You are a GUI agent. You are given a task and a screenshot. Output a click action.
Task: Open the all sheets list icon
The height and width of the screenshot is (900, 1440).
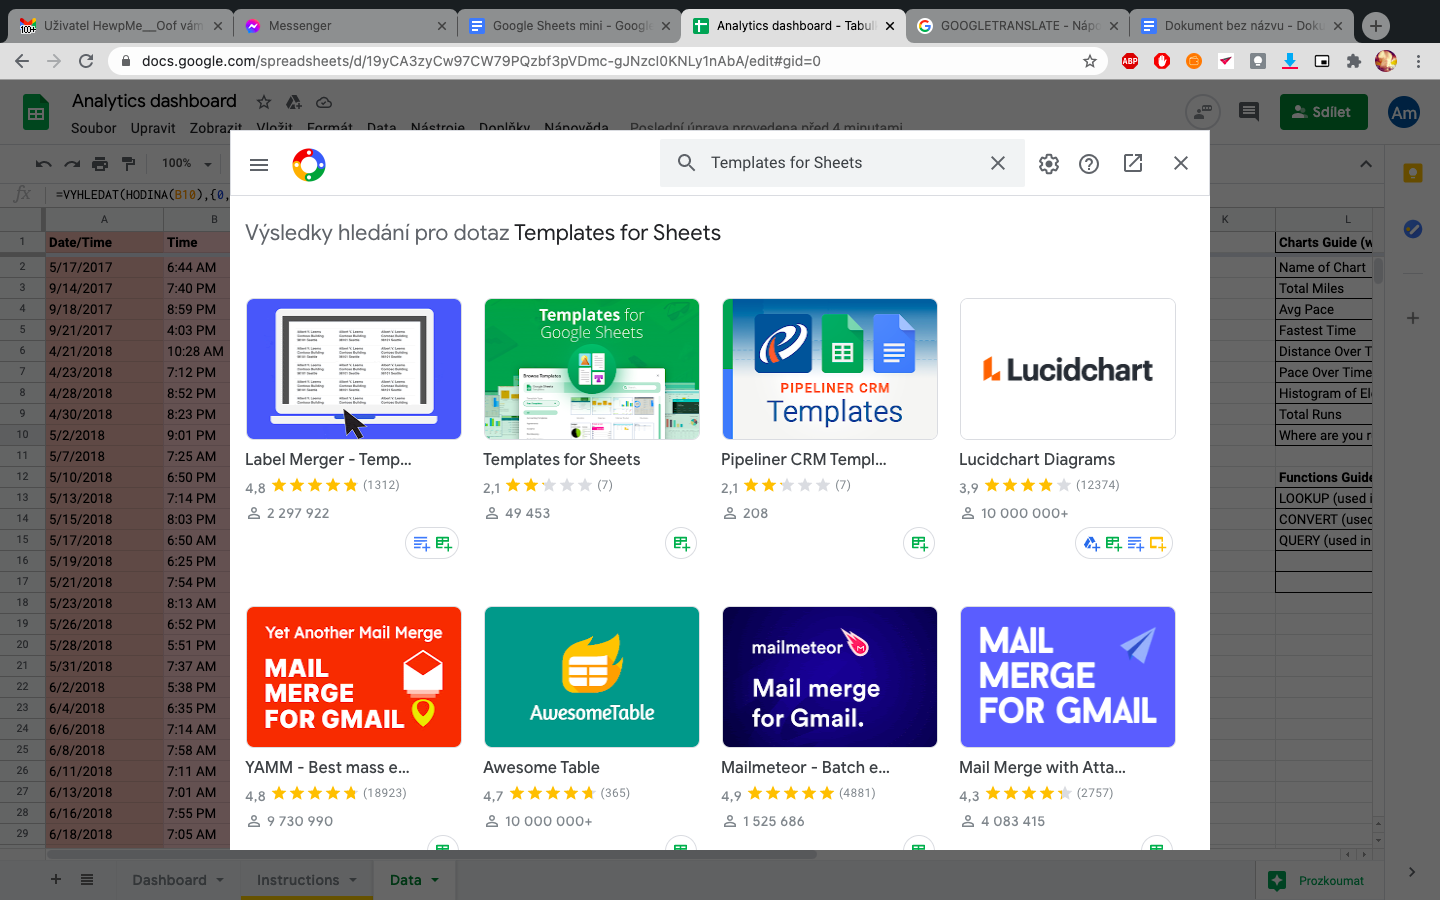[x=87, y=880]
